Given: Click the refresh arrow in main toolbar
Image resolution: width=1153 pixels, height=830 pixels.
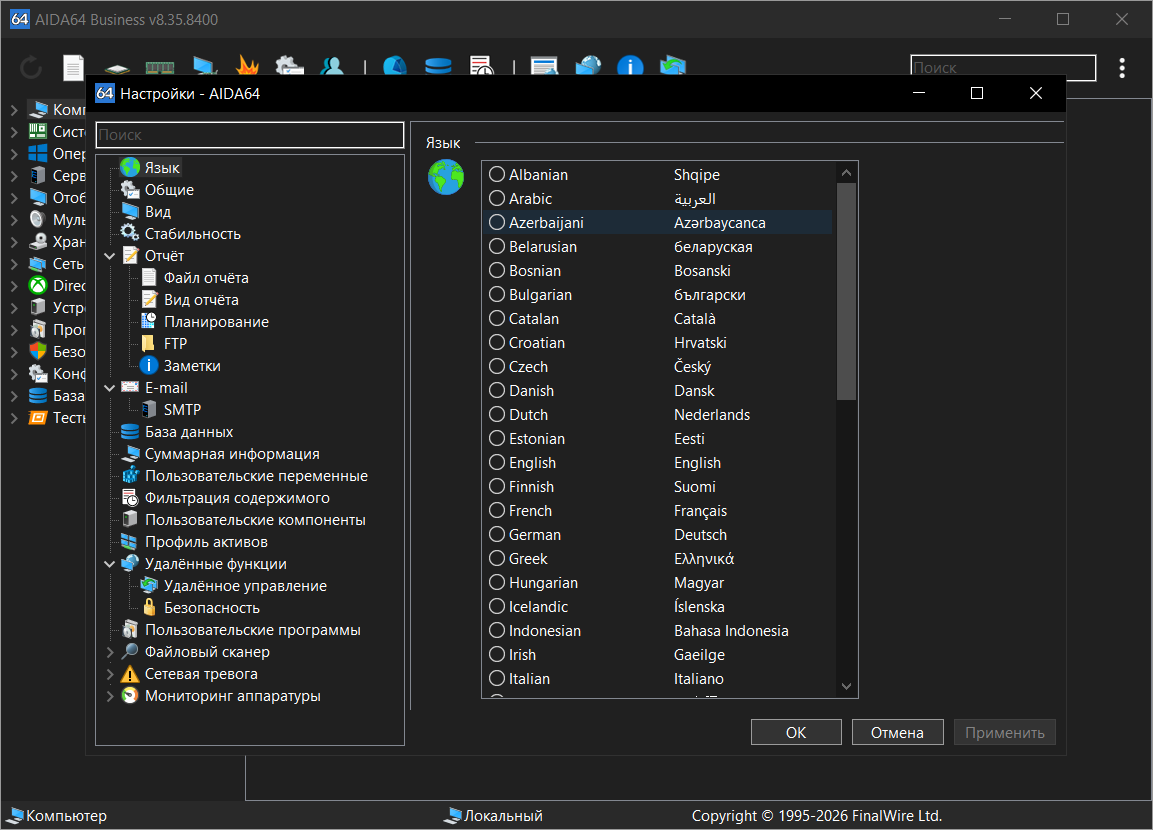Looking at the screenshot, I should click(x=31, y=68).
